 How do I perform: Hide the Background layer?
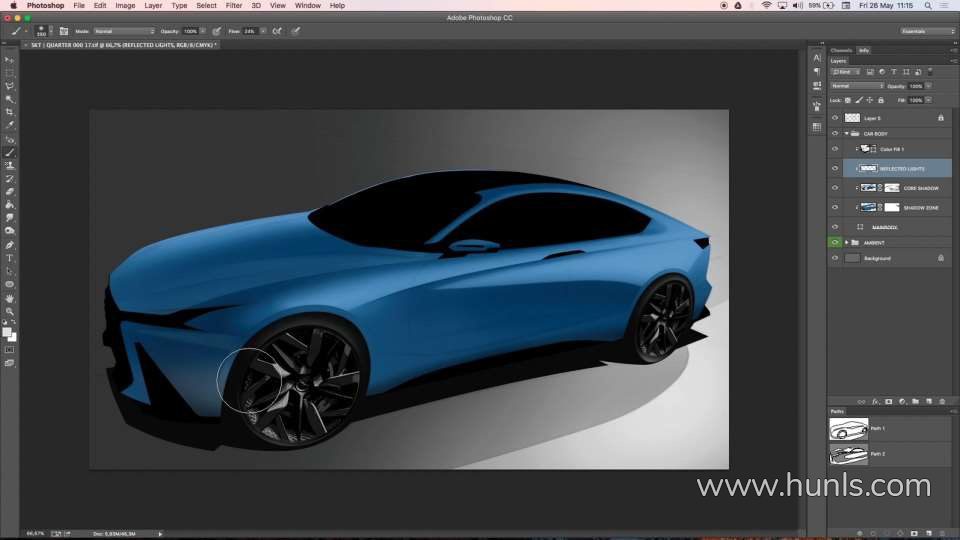[x=835, y=258]
